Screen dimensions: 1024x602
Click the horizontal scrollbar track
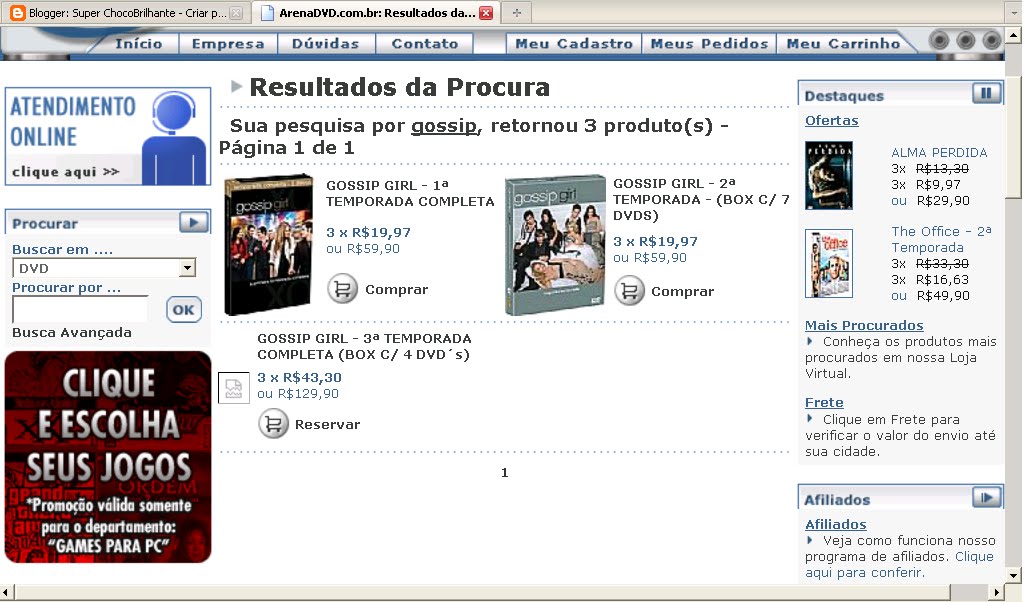pos(970,592)
